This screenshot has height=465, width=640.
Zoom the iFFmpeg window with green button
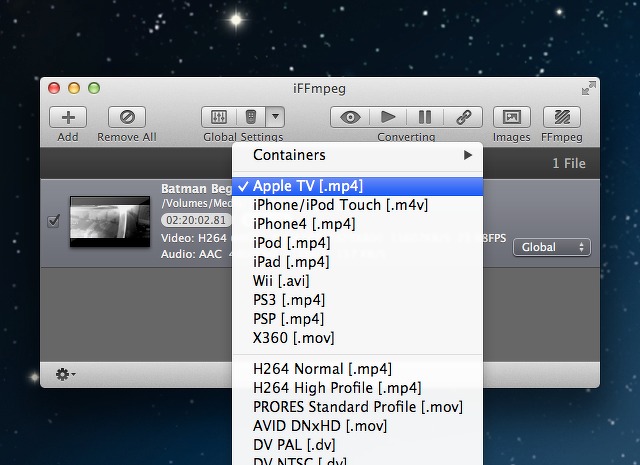coord(94,88)
